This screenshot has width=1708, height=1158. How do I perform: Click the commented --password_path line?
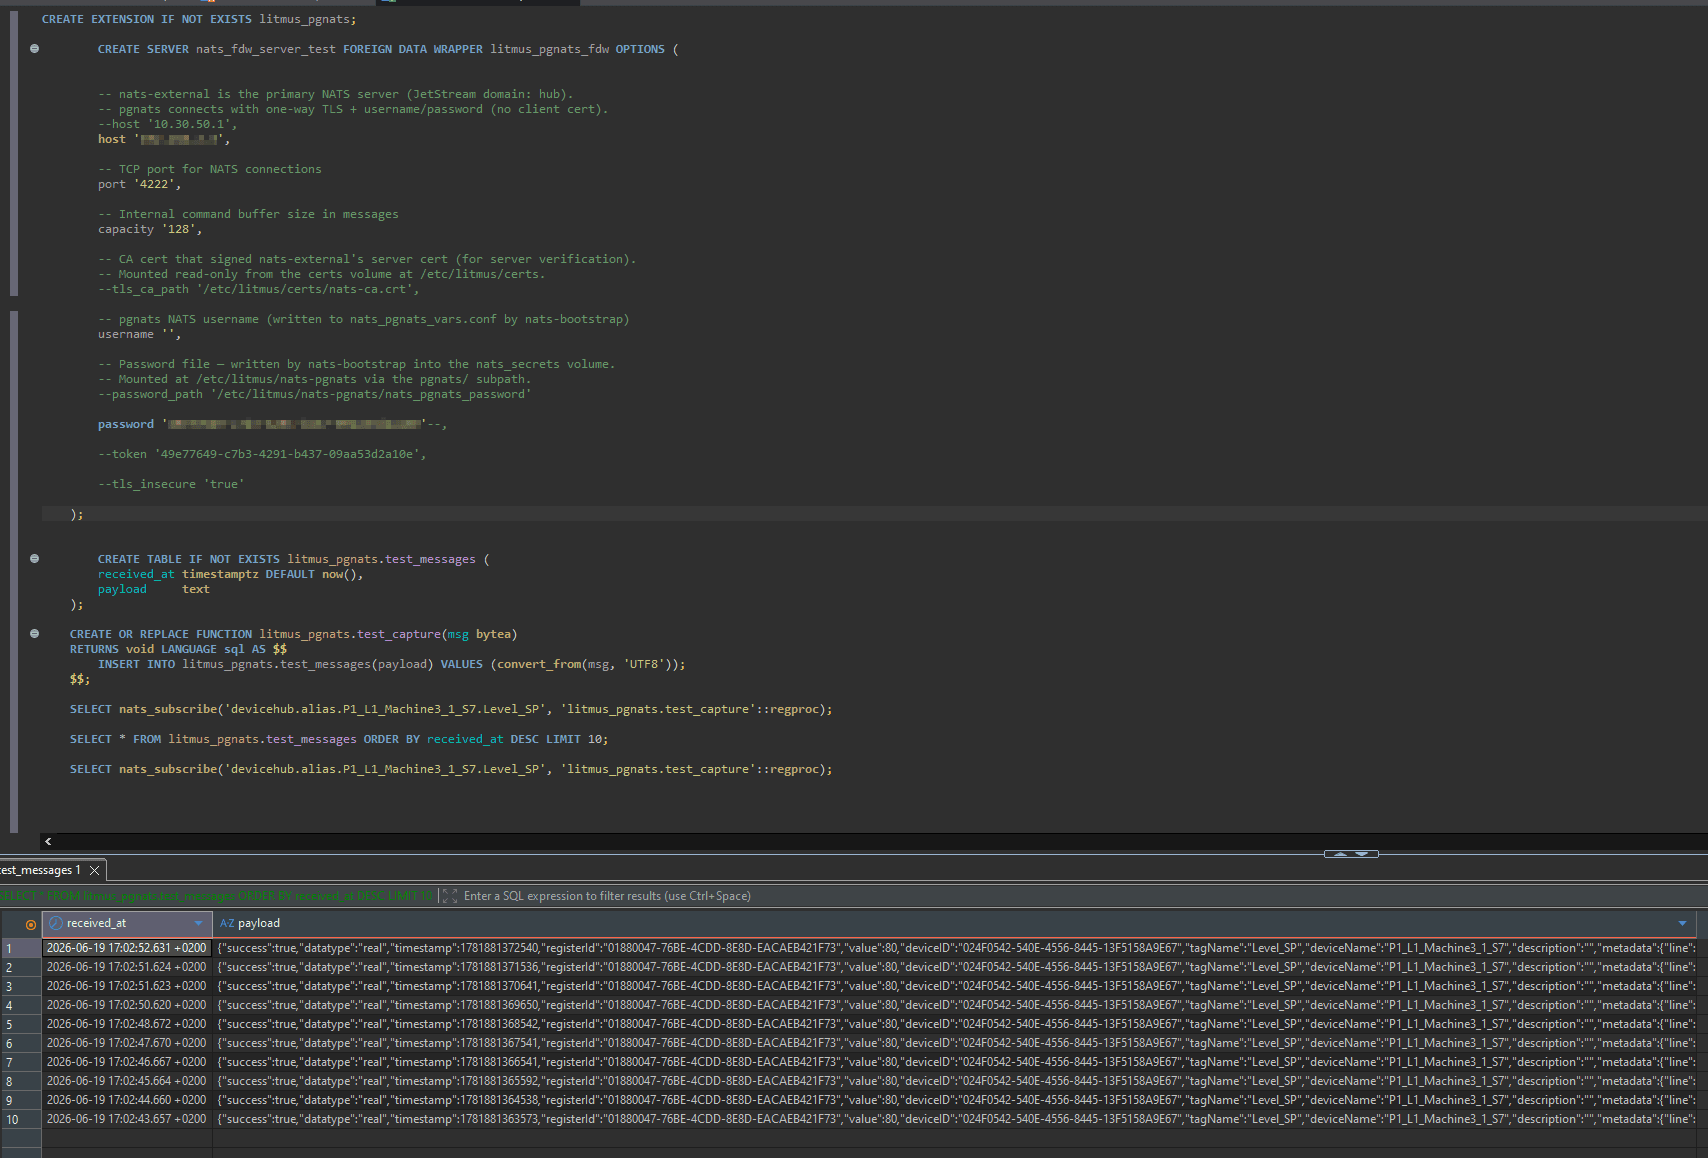coord(314,394)
